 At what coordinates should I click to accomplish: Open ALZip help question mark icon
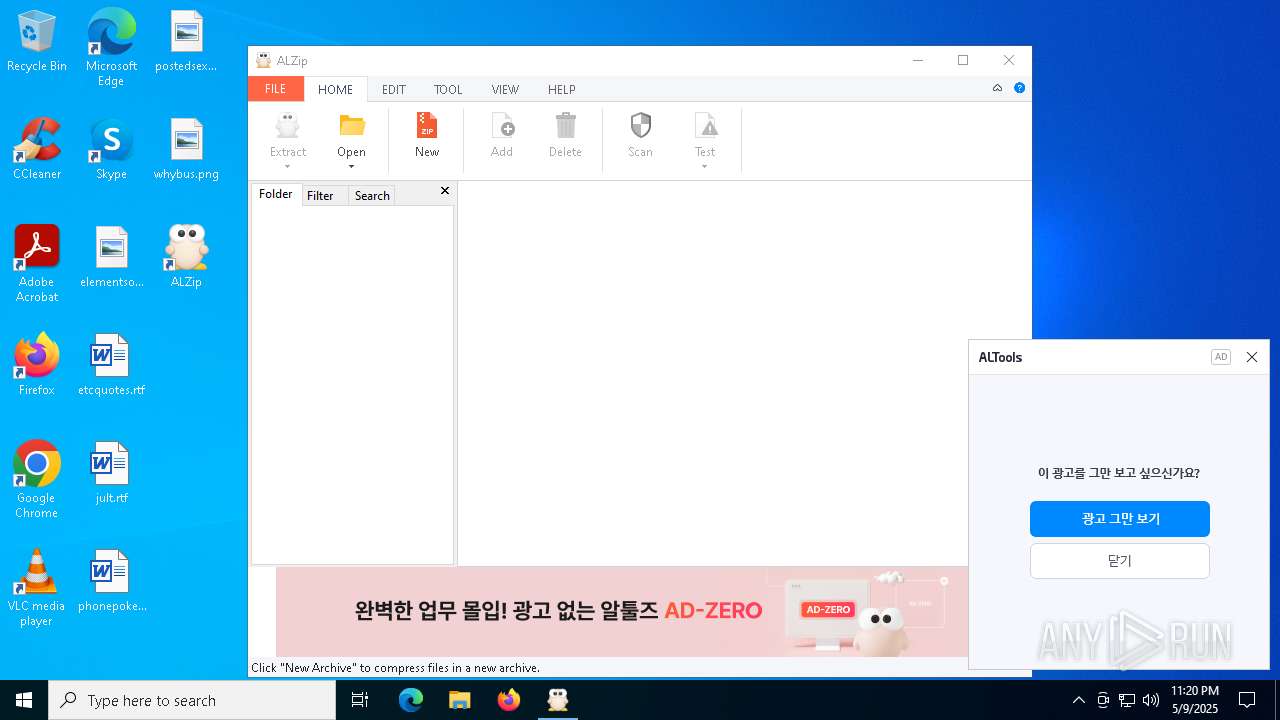tap(1019, 88)
